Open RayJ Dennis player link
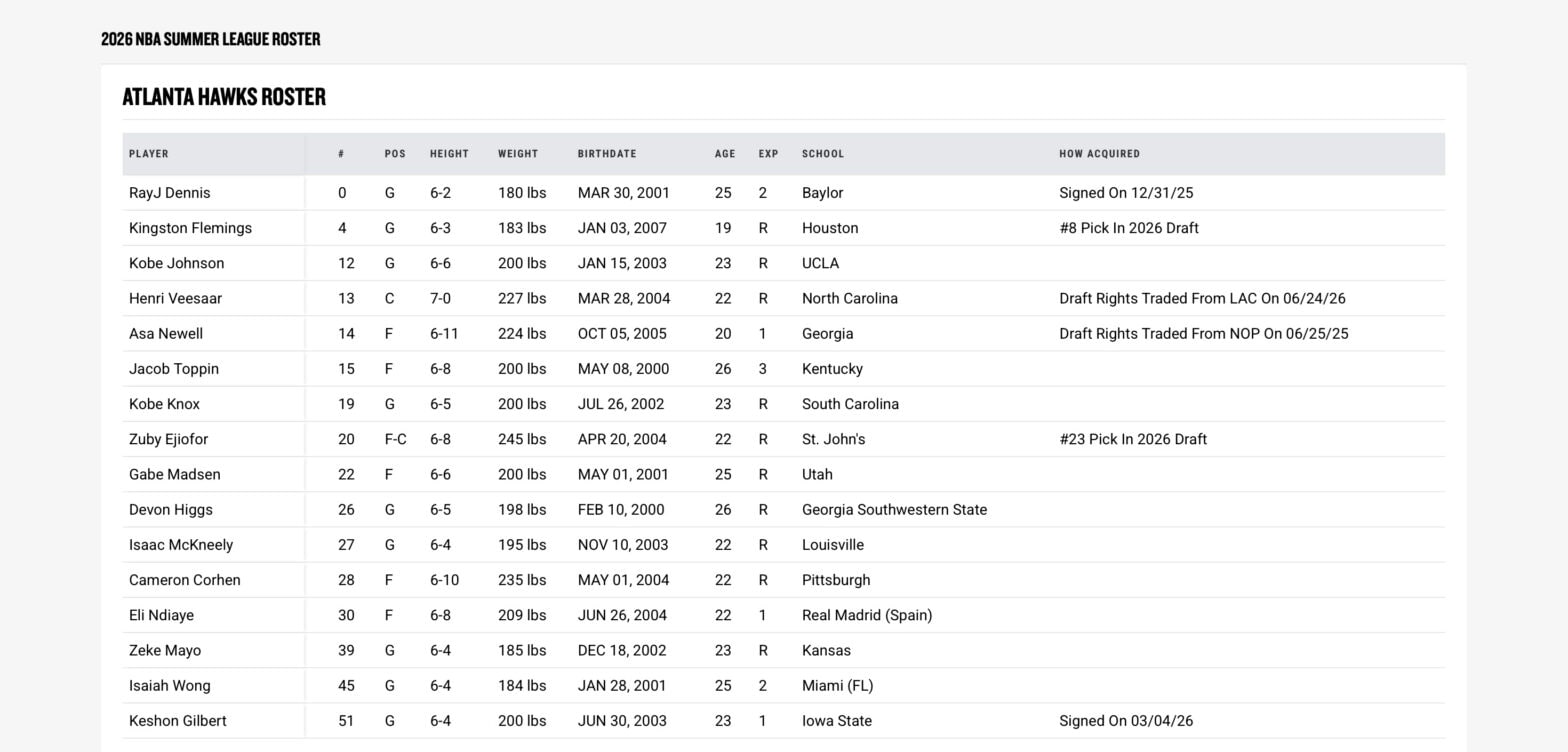1568x752 pixels. pyautogui.click(x=169, y=193)
